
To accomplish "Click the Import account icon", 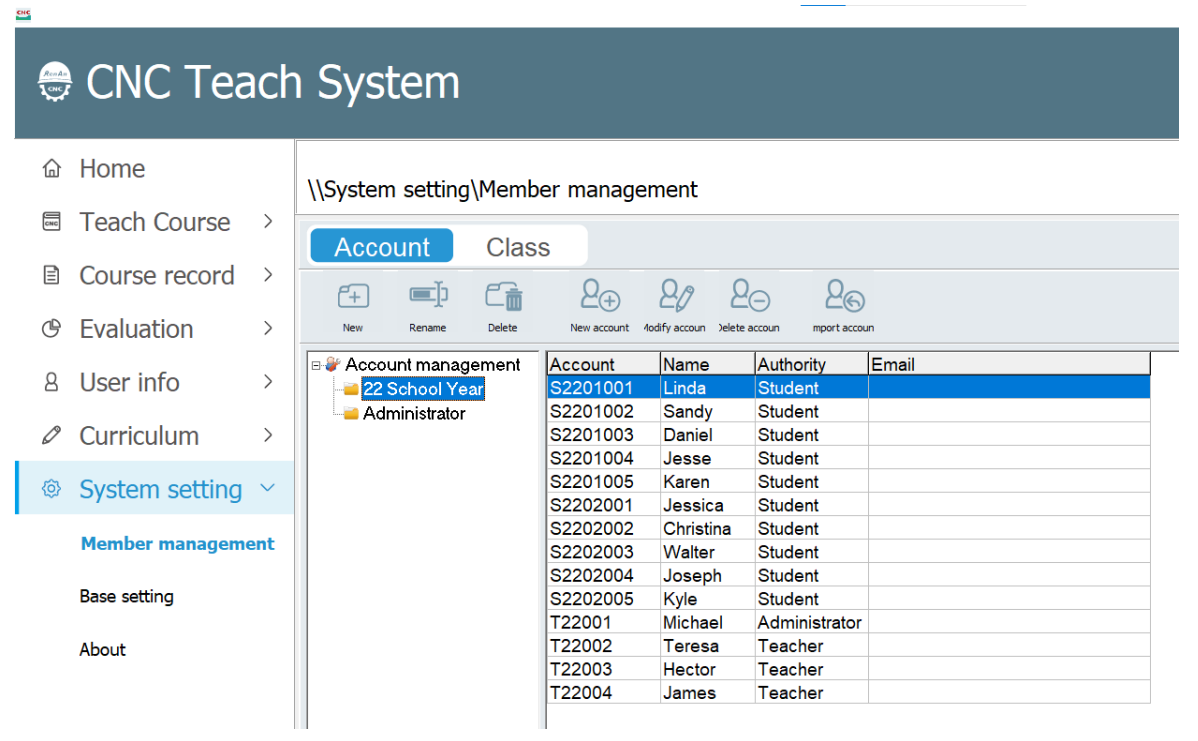I will (x=844, y=296).
